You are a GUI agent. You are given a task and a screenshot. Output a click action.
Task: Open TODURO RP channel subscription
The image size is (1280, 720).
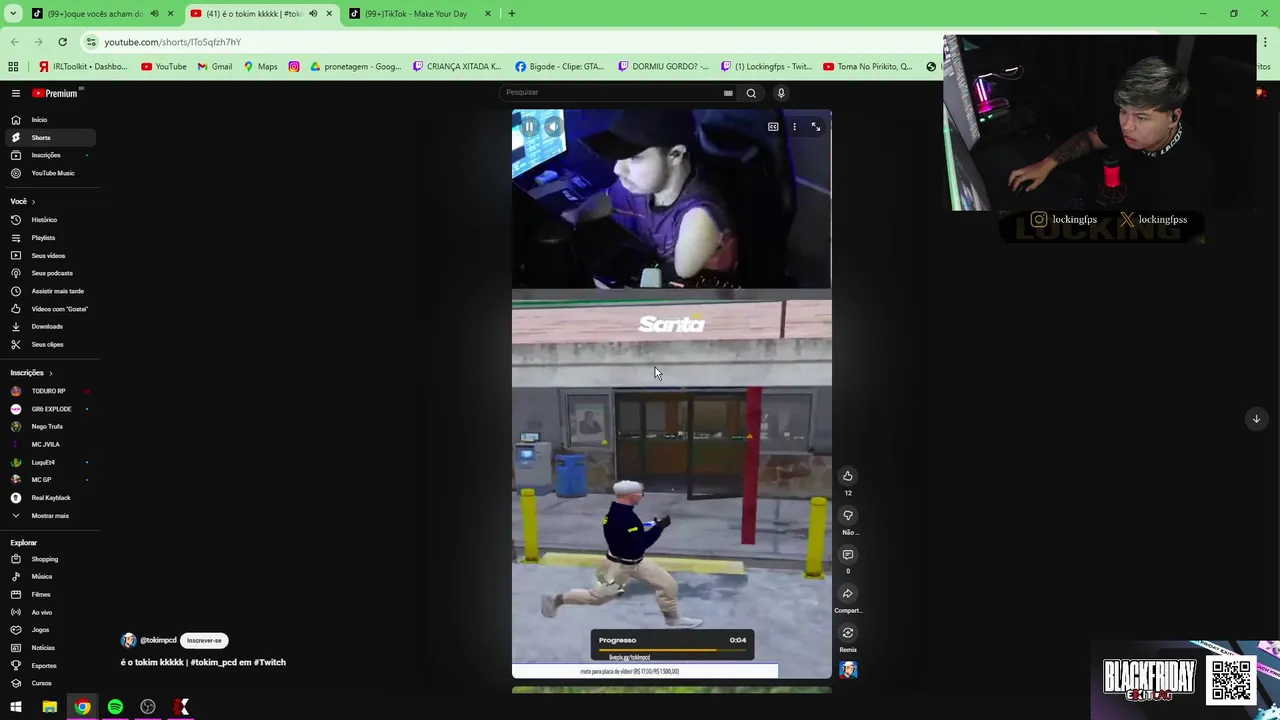pyautogui.click(x=48, y=391)
